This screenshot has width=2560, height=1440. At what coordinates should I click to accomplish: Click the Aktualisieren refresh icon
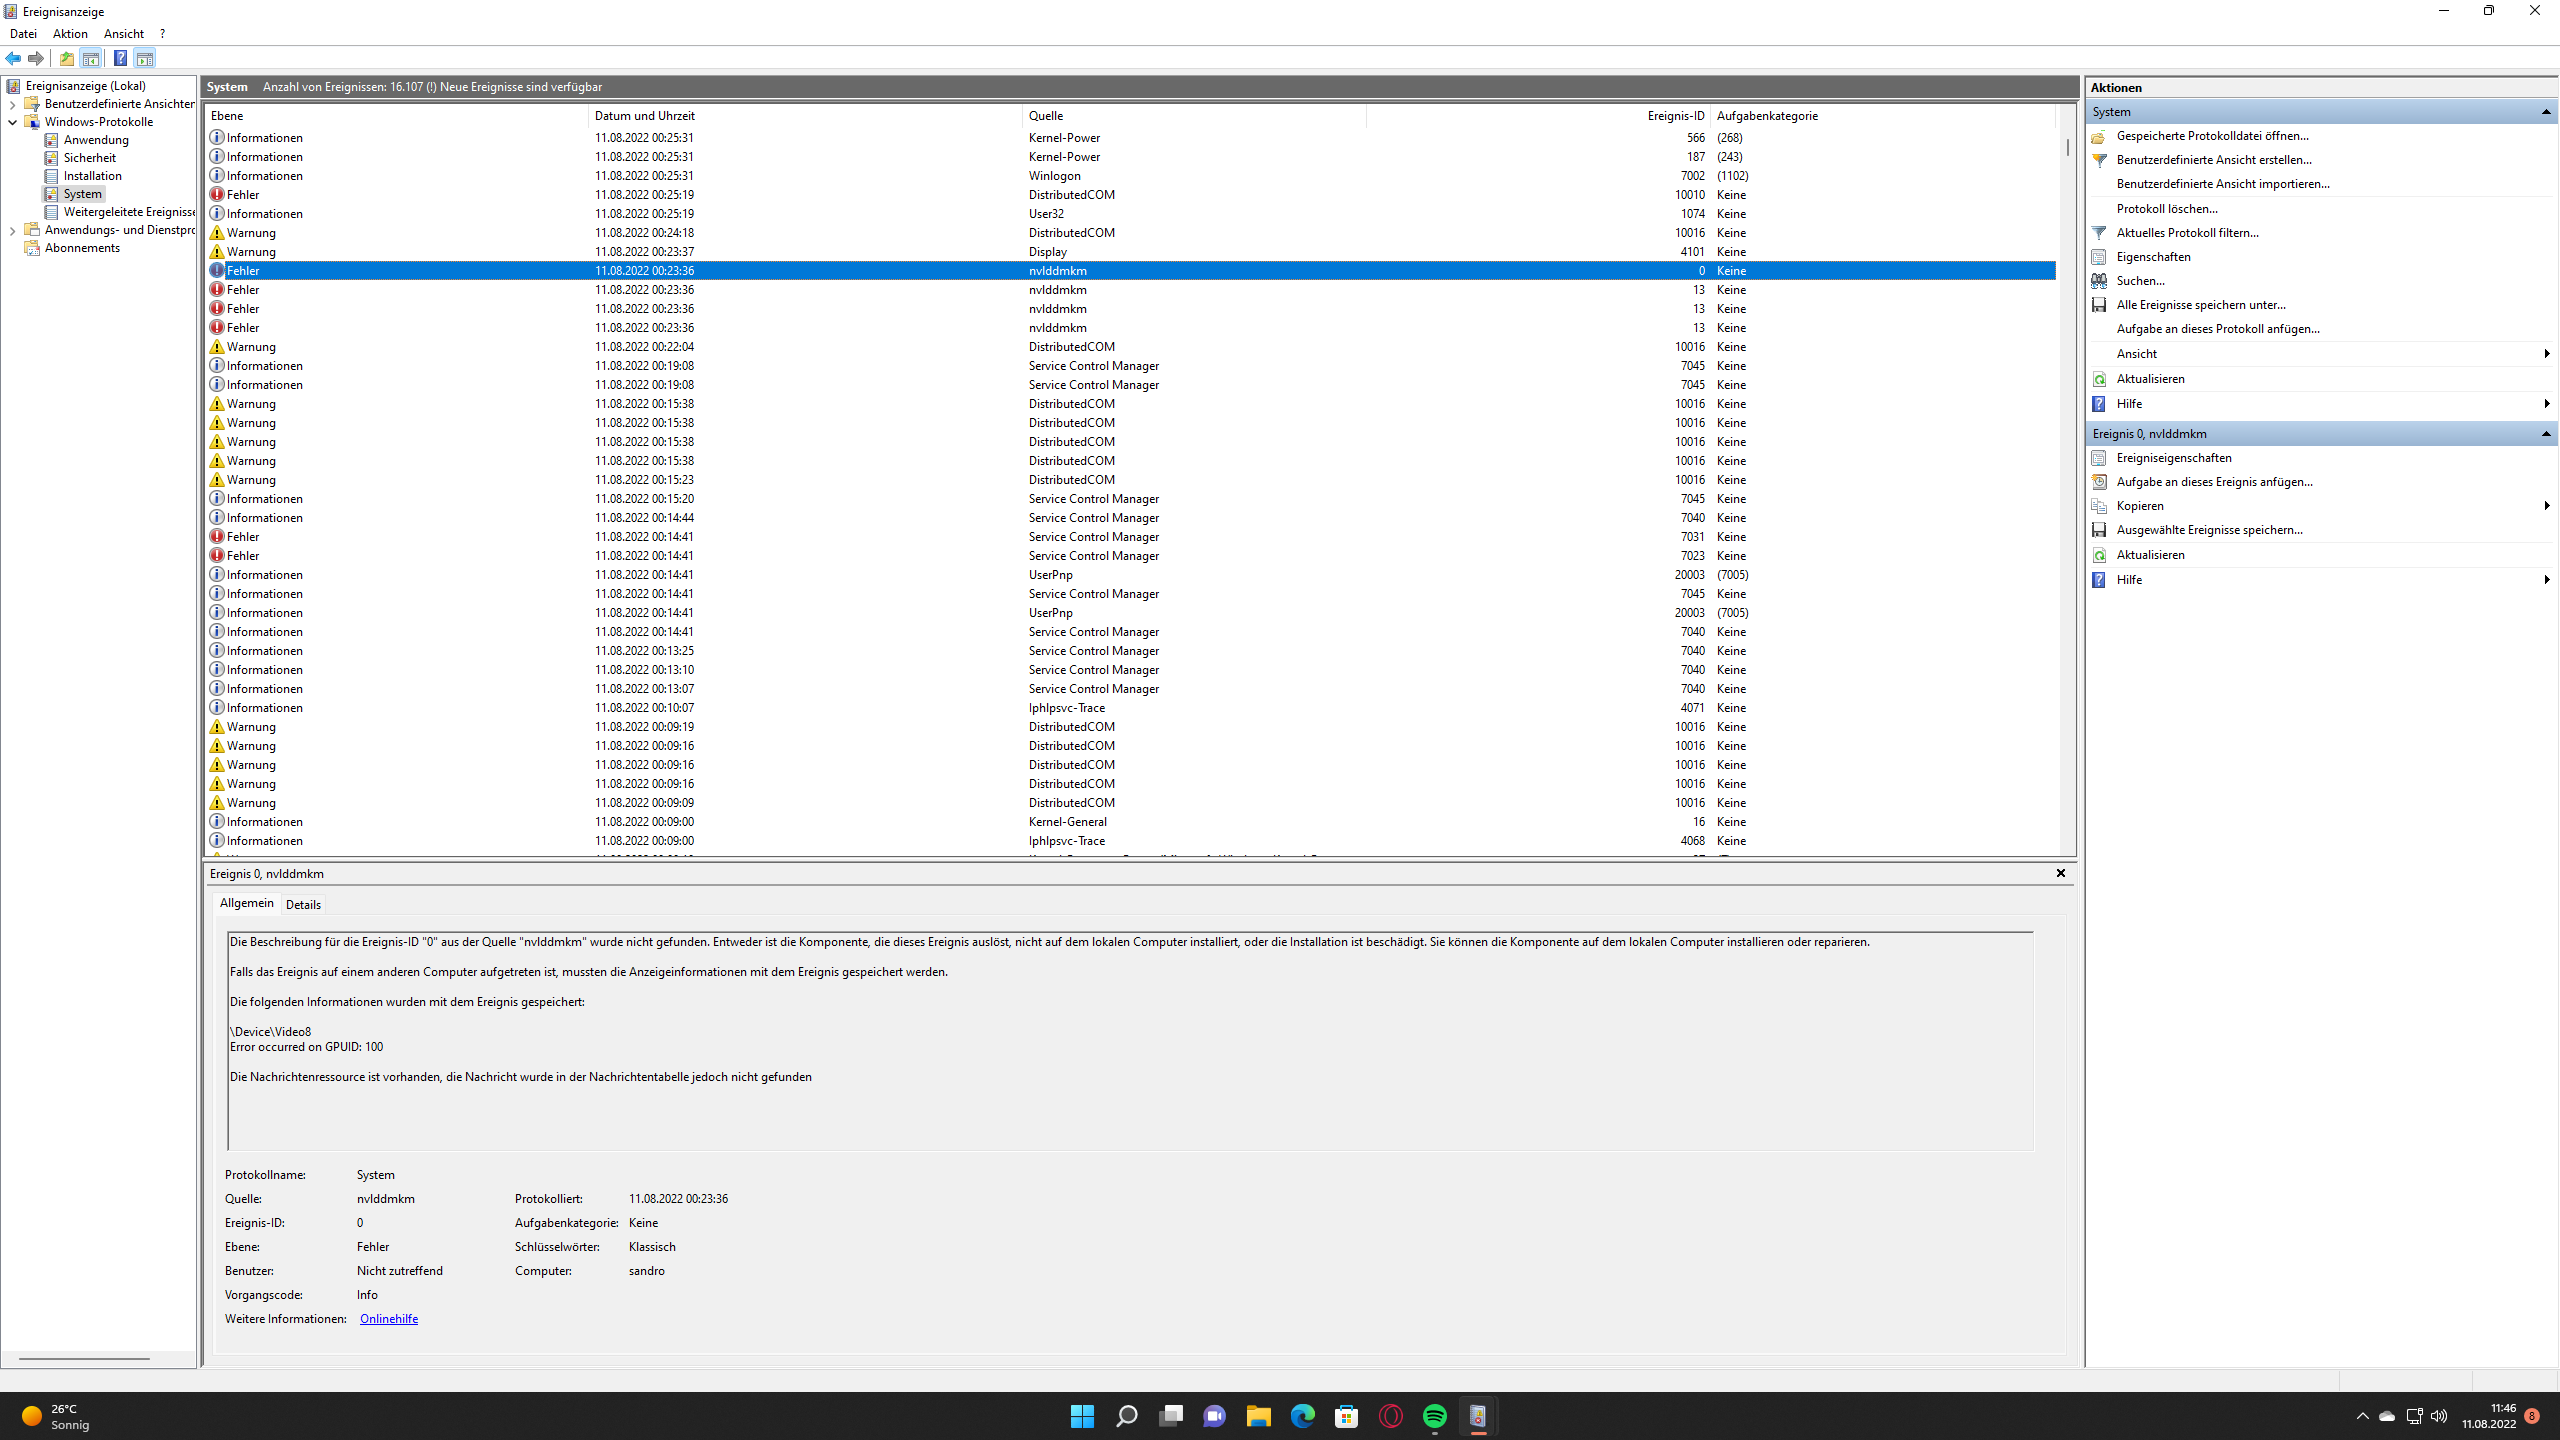(x=2098, y=378)
